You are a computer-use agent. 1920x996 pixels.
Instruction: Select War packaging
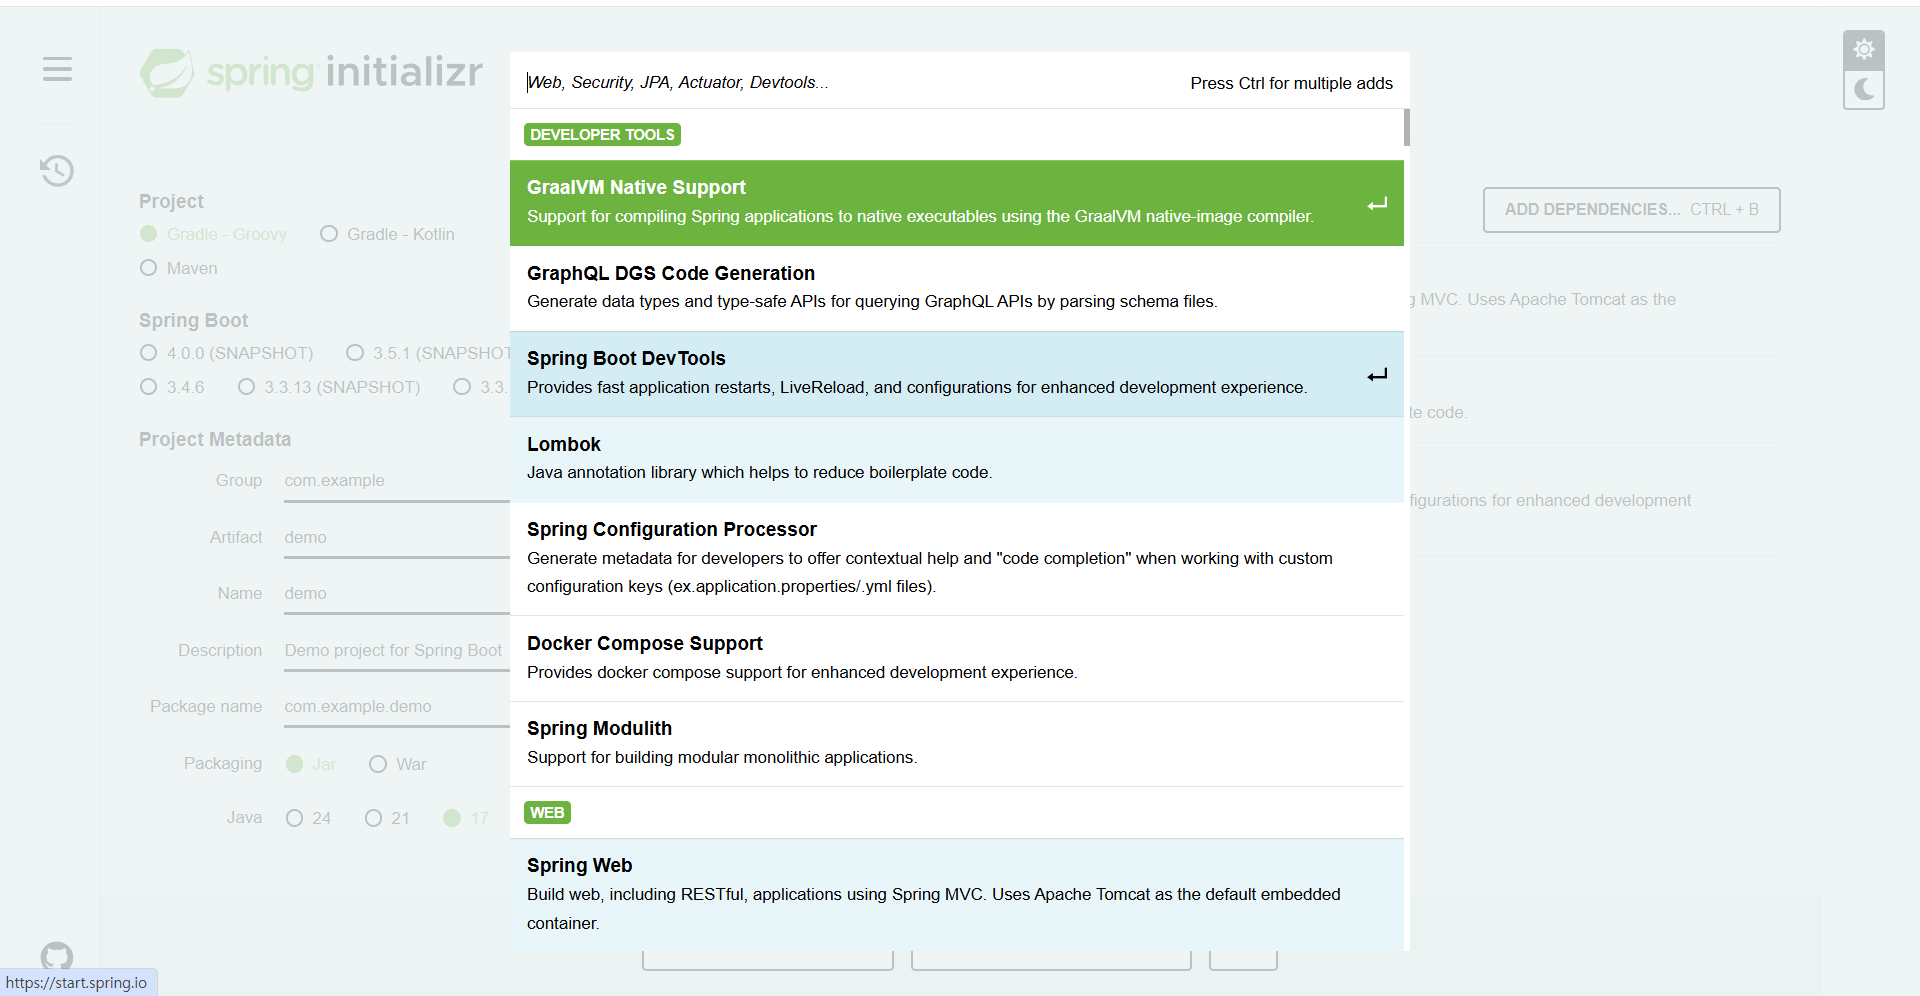pyautogui.click(x=398, y=764)
